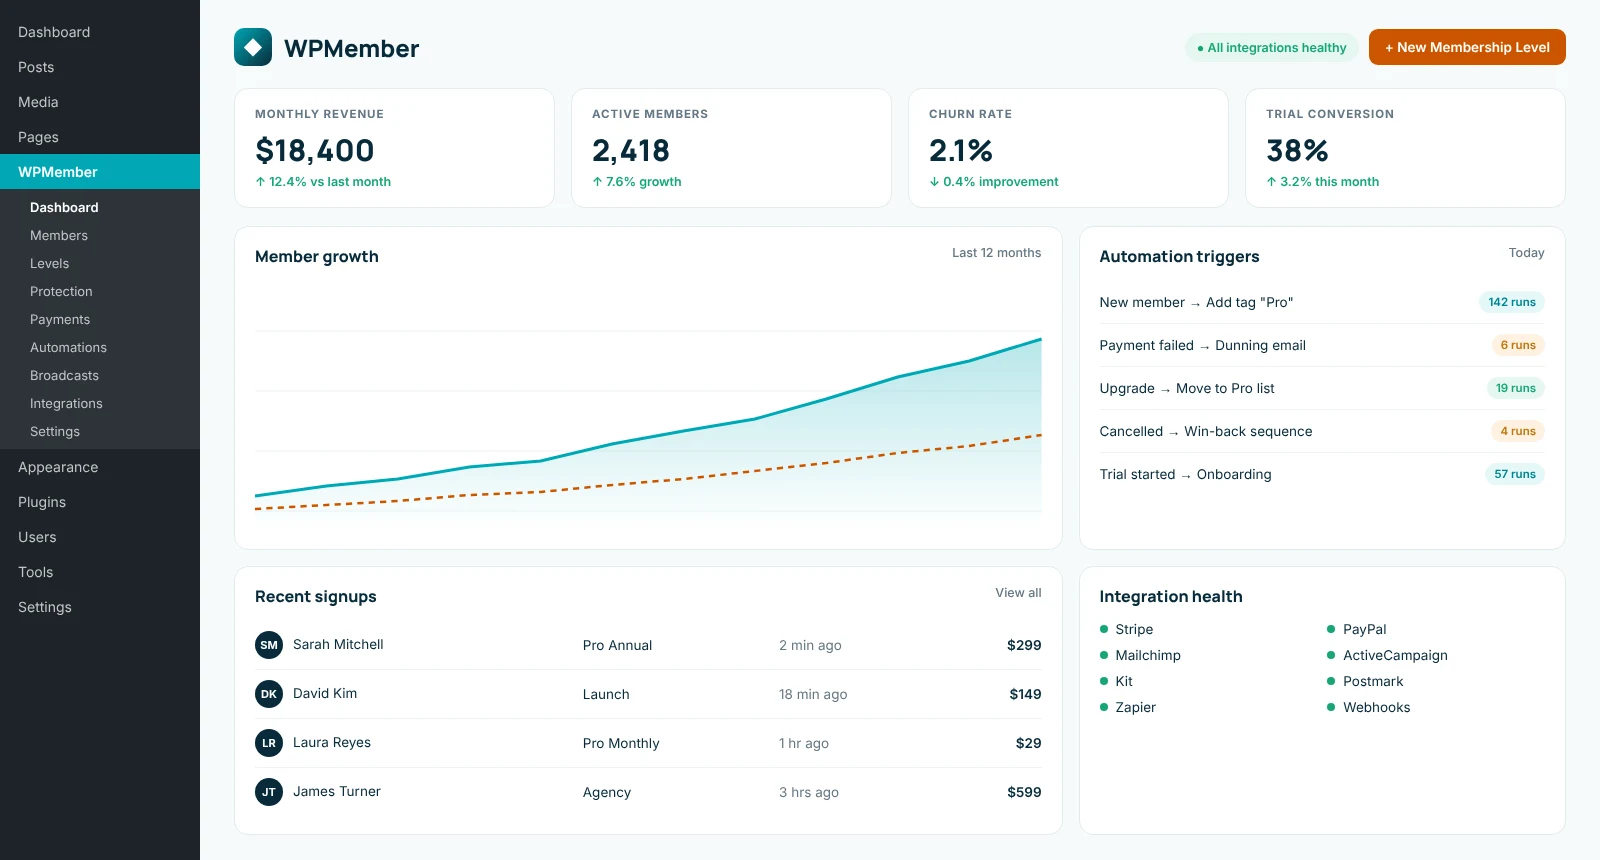Image resolution: width=1600 pixels, height=860 pixels.
Task: Click the Zapier integration entry
Action: [x=1128, y=707]
